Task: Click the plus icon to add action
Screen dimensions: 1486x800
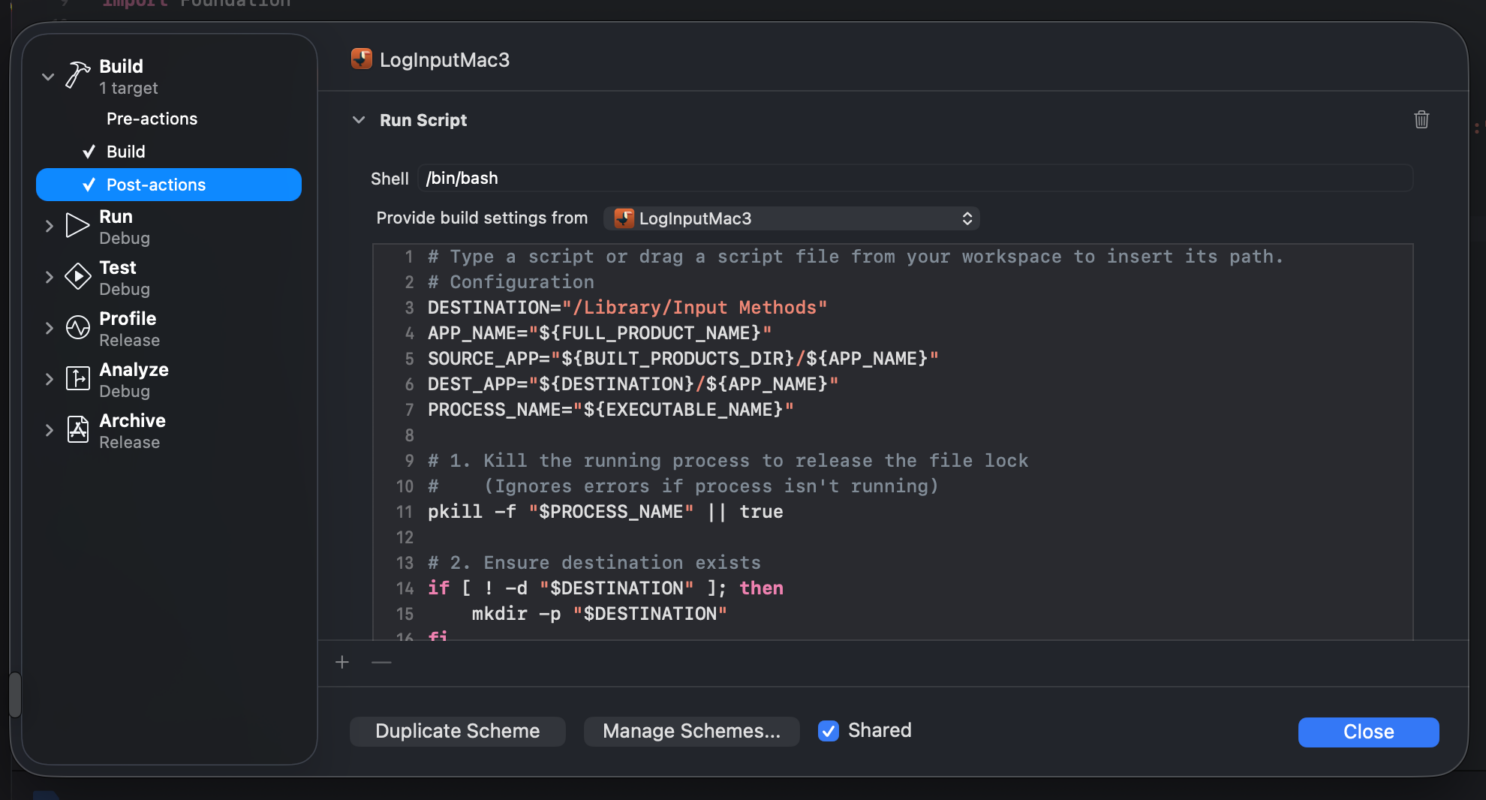Action: tap(342, 662)
